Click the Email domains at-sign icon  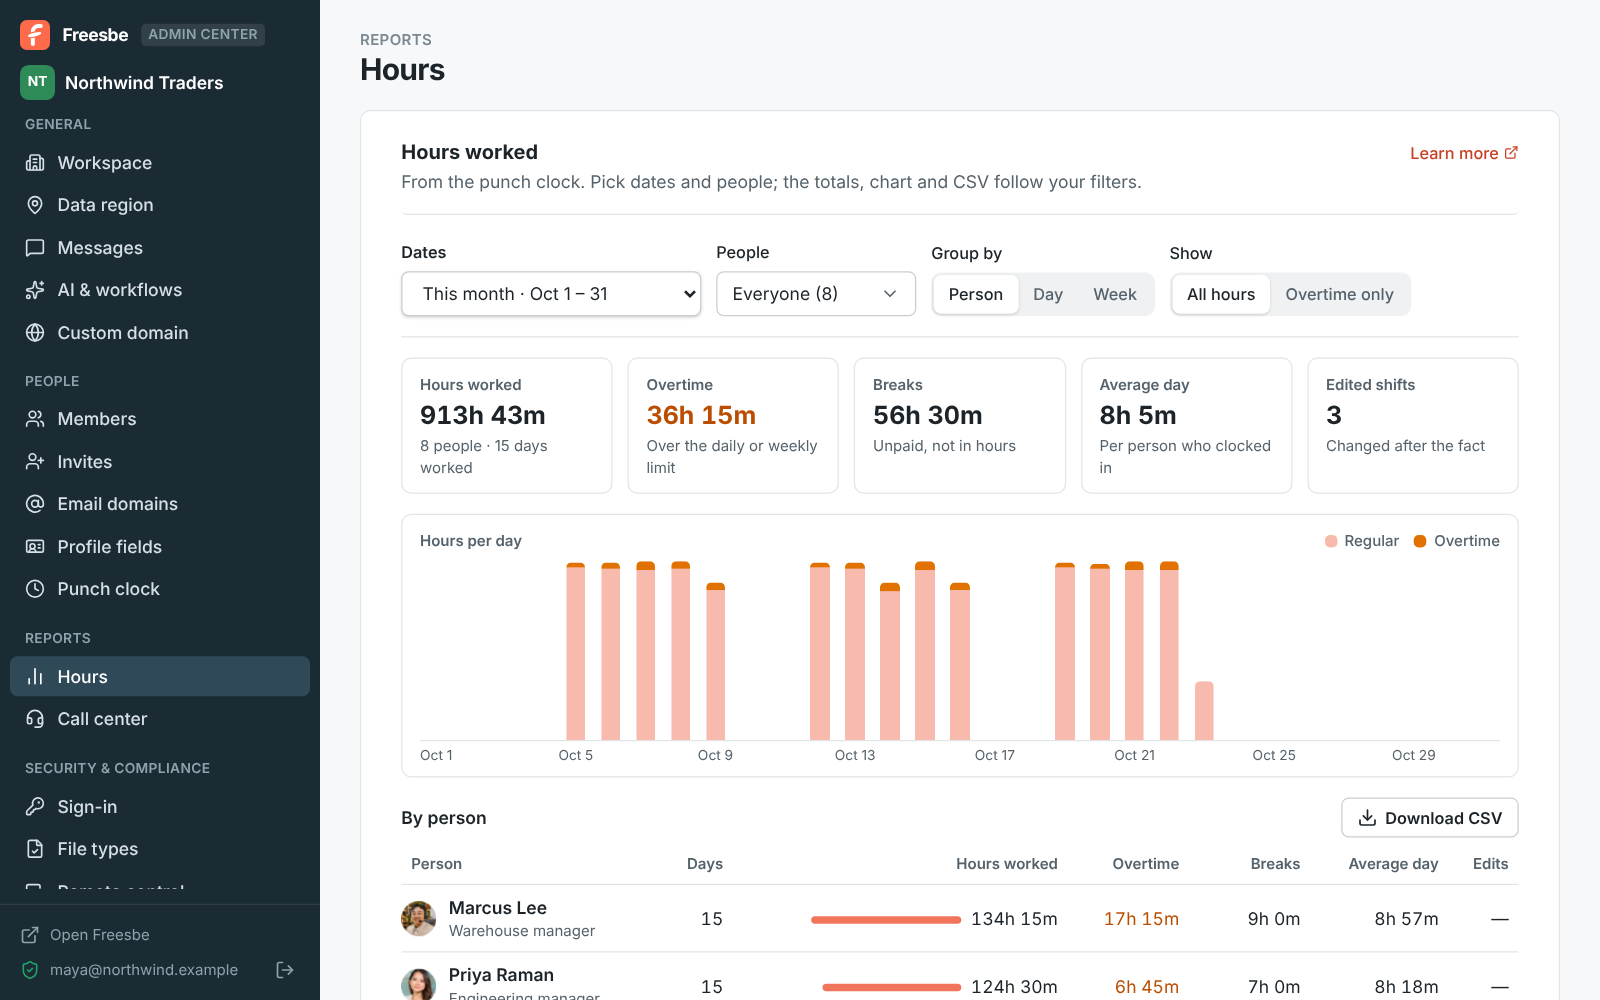tap(35, 504)
